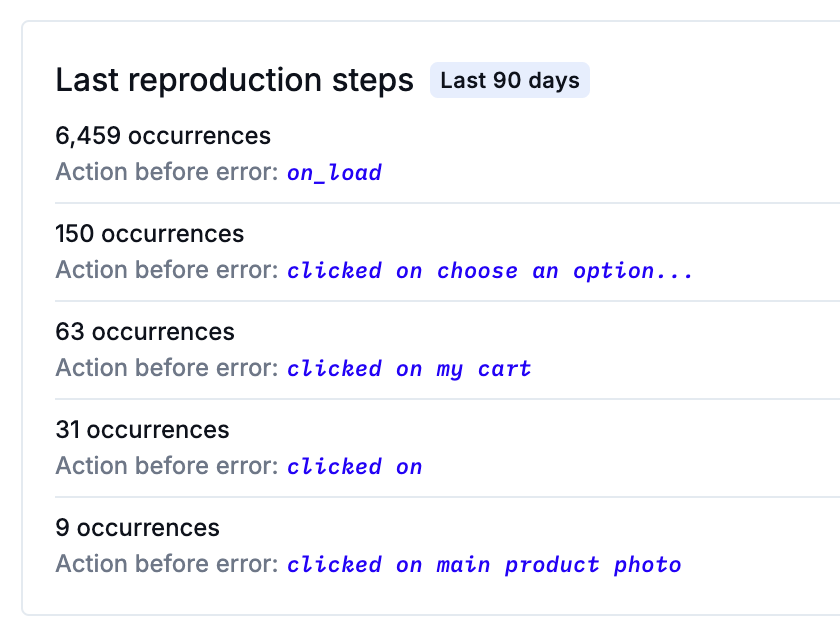Screen dimensions: 840x630
Task: Click "Action before error:" label beside main product photo
Action: [167, 565]
